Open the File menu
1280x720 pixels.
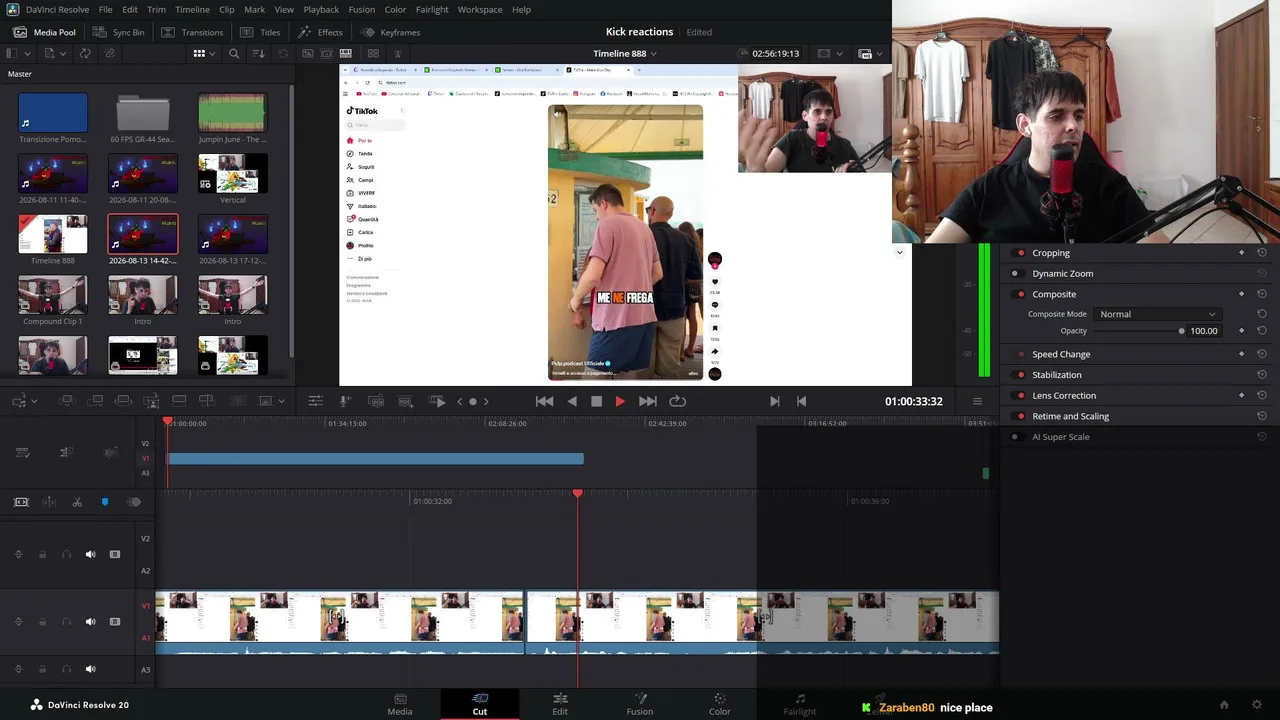coord(105,9)
